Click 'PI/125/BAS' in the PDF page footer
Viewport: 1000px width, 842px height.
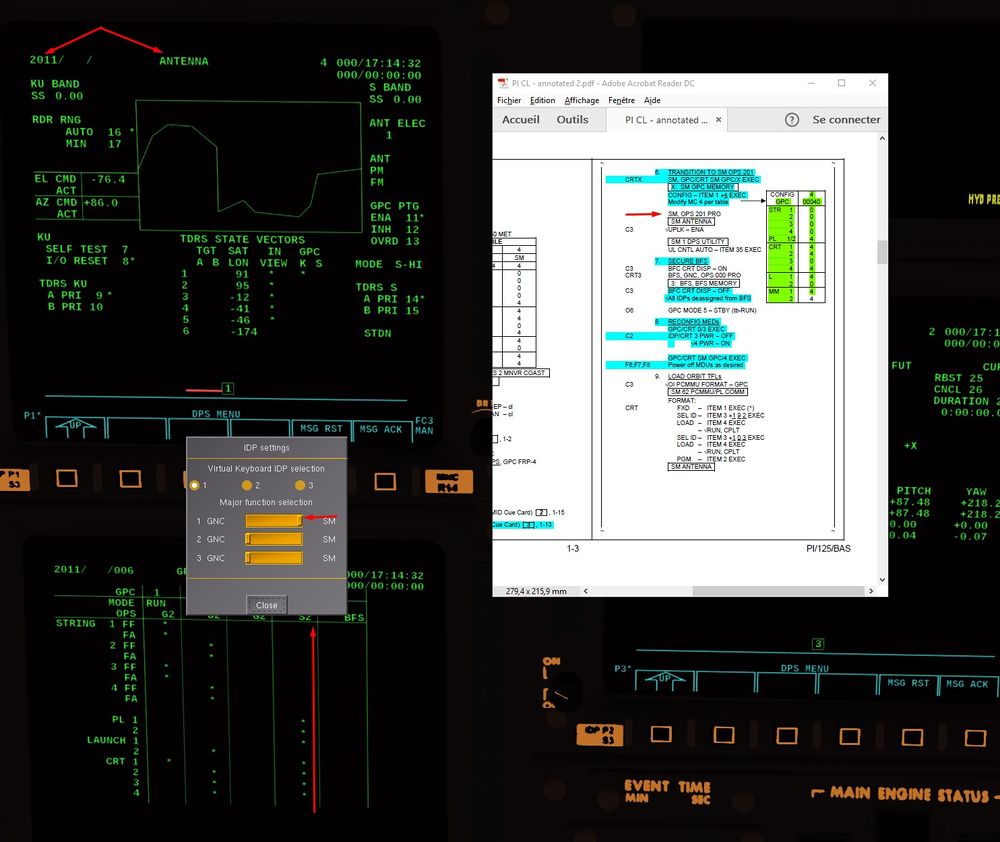[828, 549]
